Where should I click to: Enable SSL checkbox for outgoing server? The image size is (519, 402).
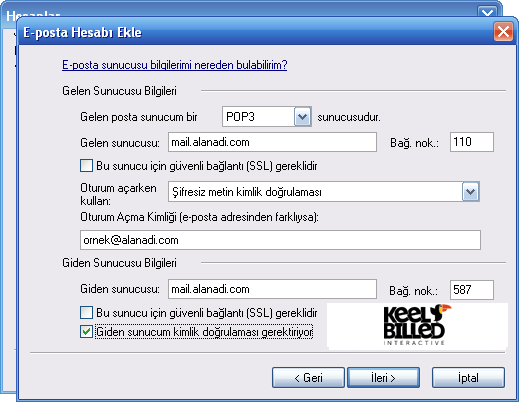86,313
